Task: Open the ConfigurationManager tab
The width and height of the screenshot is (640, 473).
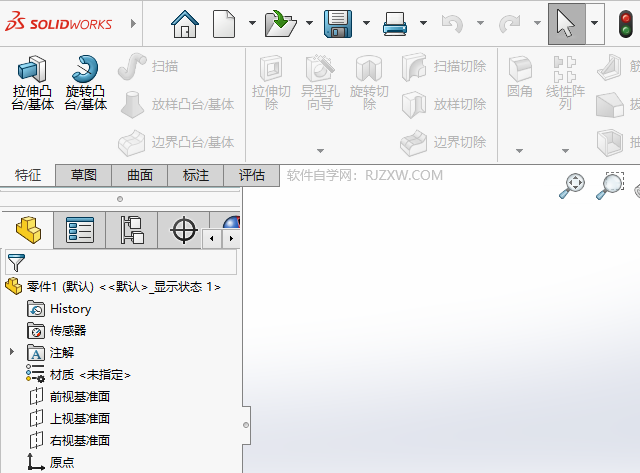Action: click(131, 230)
